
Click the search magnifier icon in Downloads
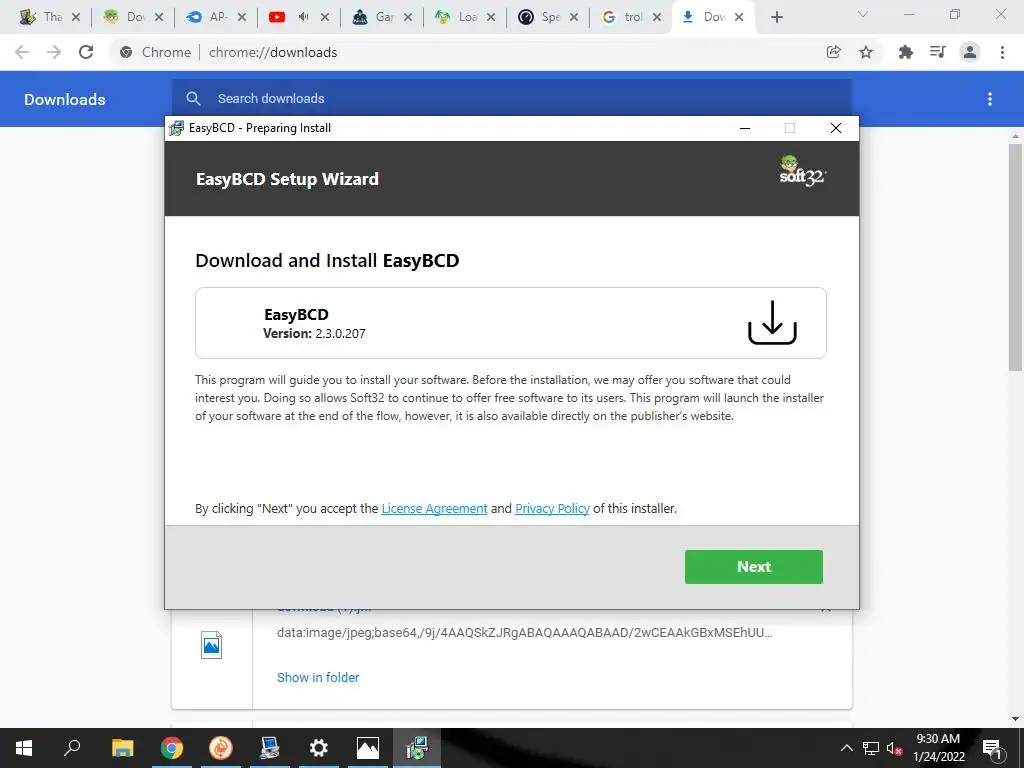point(193,99)
